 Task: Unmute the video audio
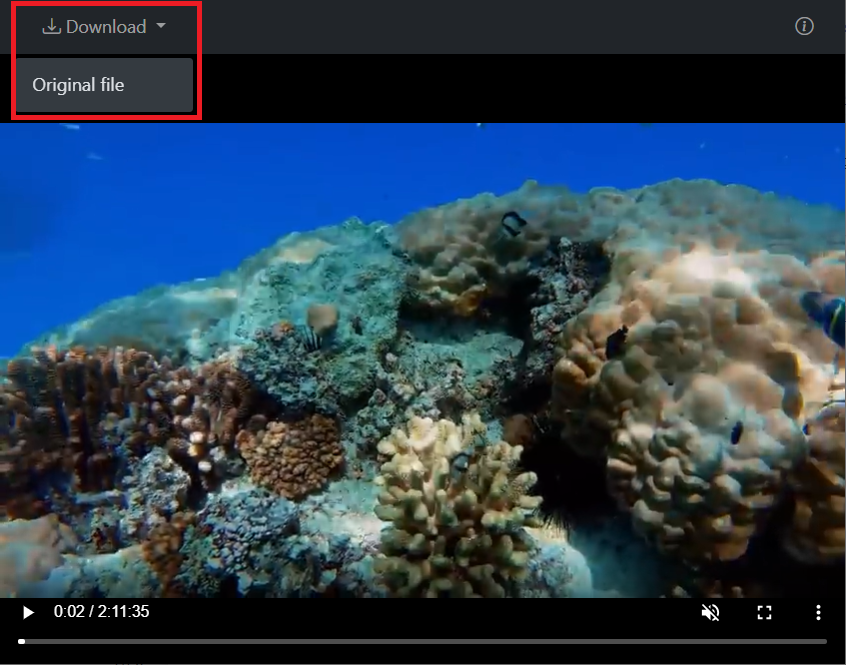pyautogui.click(x=710, y=612)
